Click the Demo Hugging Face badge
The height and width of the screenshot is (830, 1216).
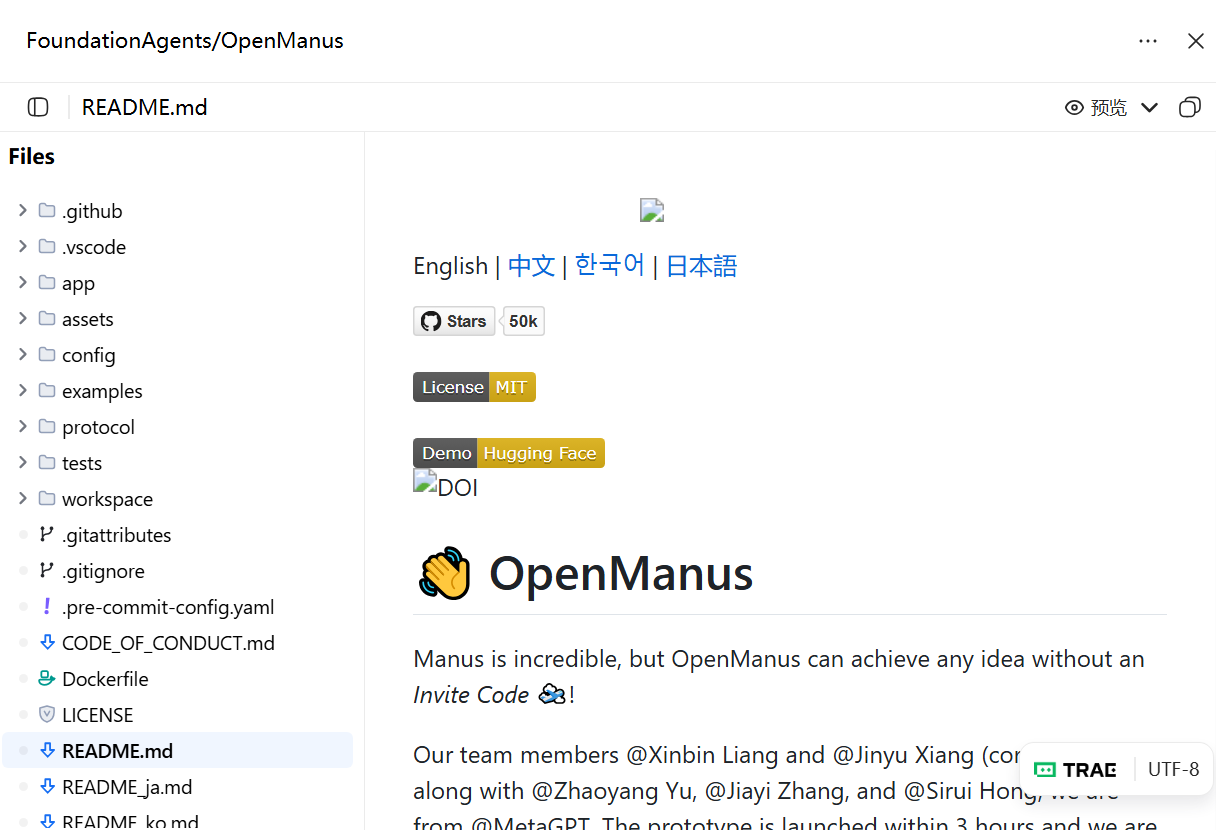[509, 453]
